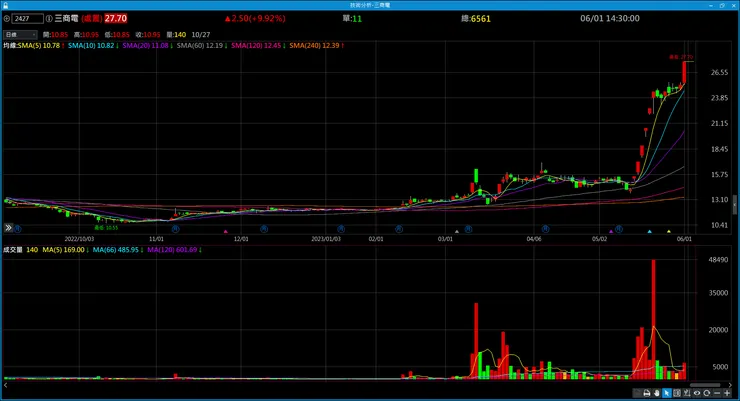
Task: Click the yellow triangle event marker
Action: pyautogui.click(x=669, y=232)
